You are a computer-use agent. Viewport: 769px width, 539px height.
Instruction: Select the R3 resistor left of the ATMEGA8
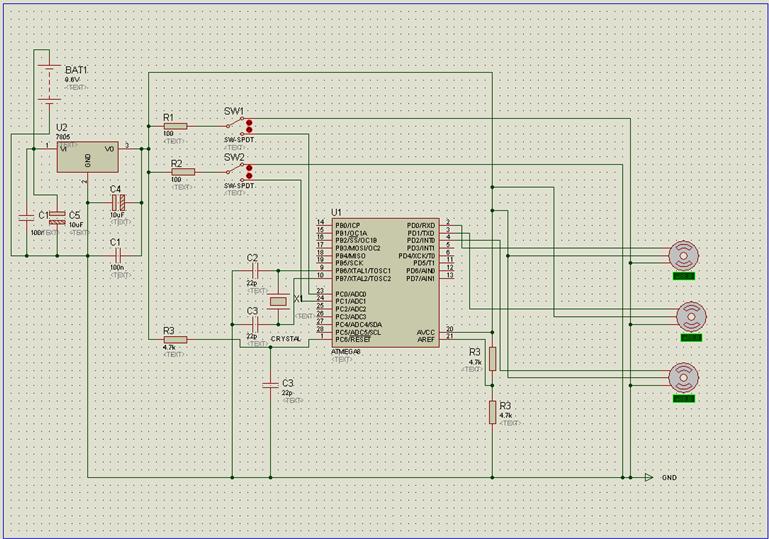[x=175, y=339]
